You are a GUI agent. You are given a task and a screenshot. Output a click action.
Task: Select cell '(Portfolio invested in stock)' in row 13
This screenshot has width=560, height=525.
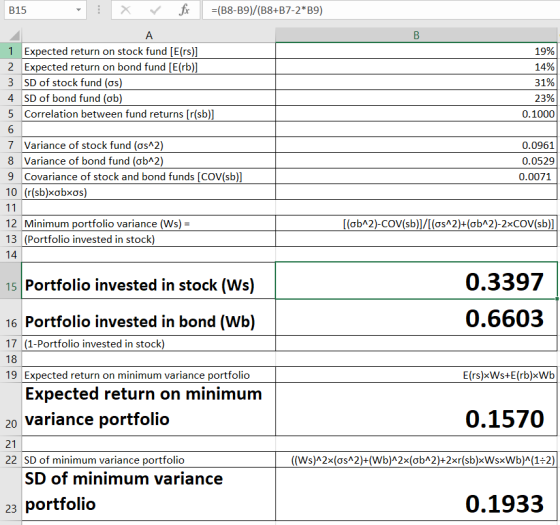click(x=149, y=239)
